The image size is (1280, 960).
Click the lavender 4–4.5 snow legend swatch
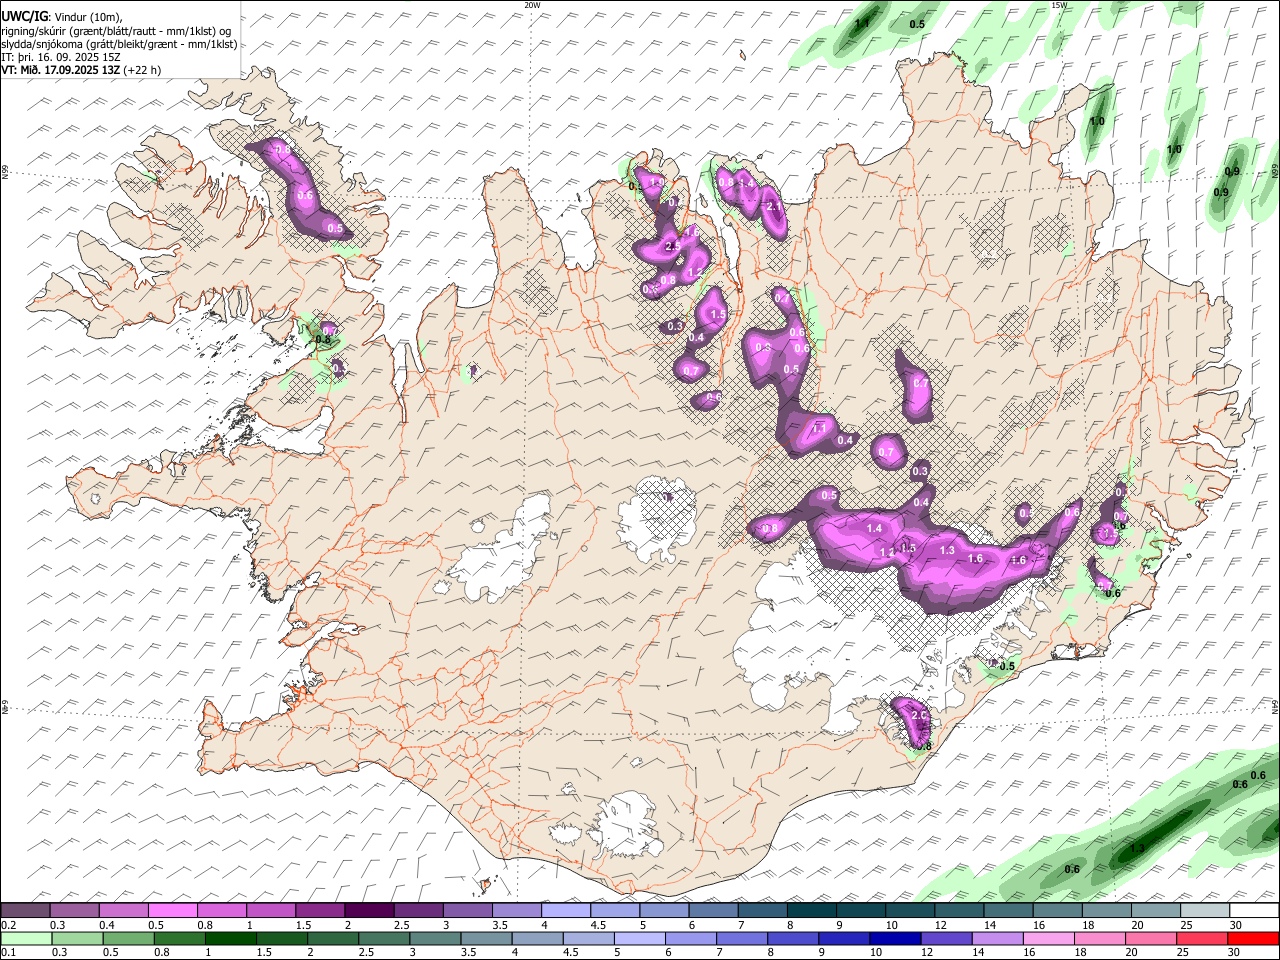pos(566,911)
